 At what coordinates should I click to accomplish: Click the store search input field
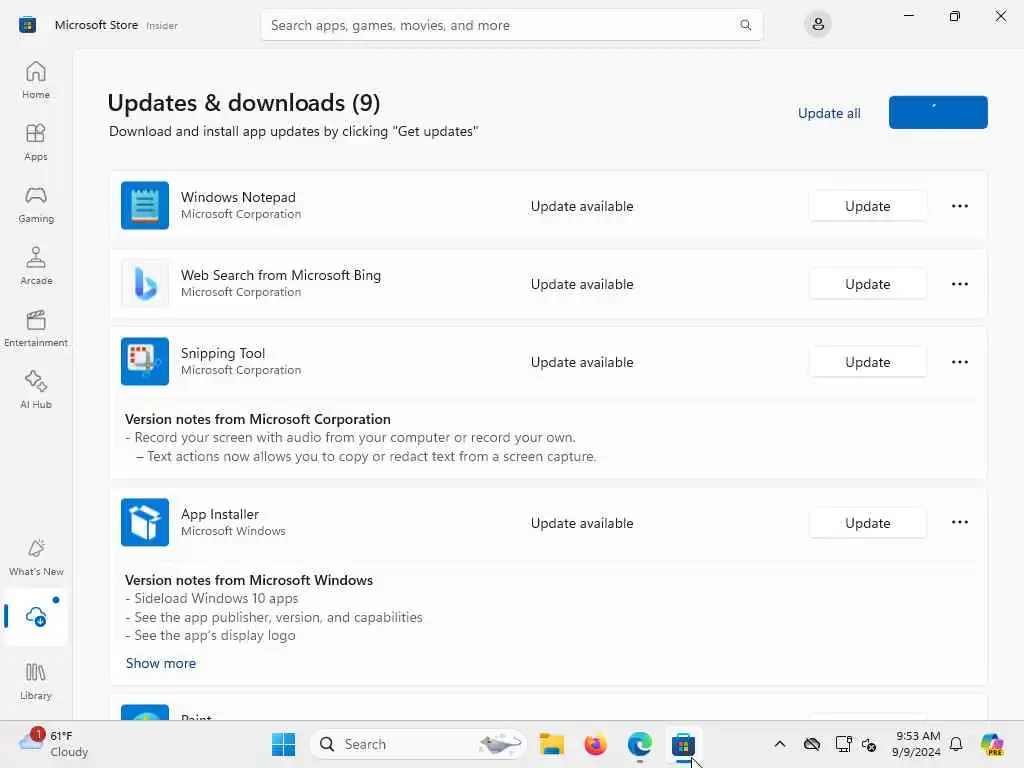coord(511,25)
